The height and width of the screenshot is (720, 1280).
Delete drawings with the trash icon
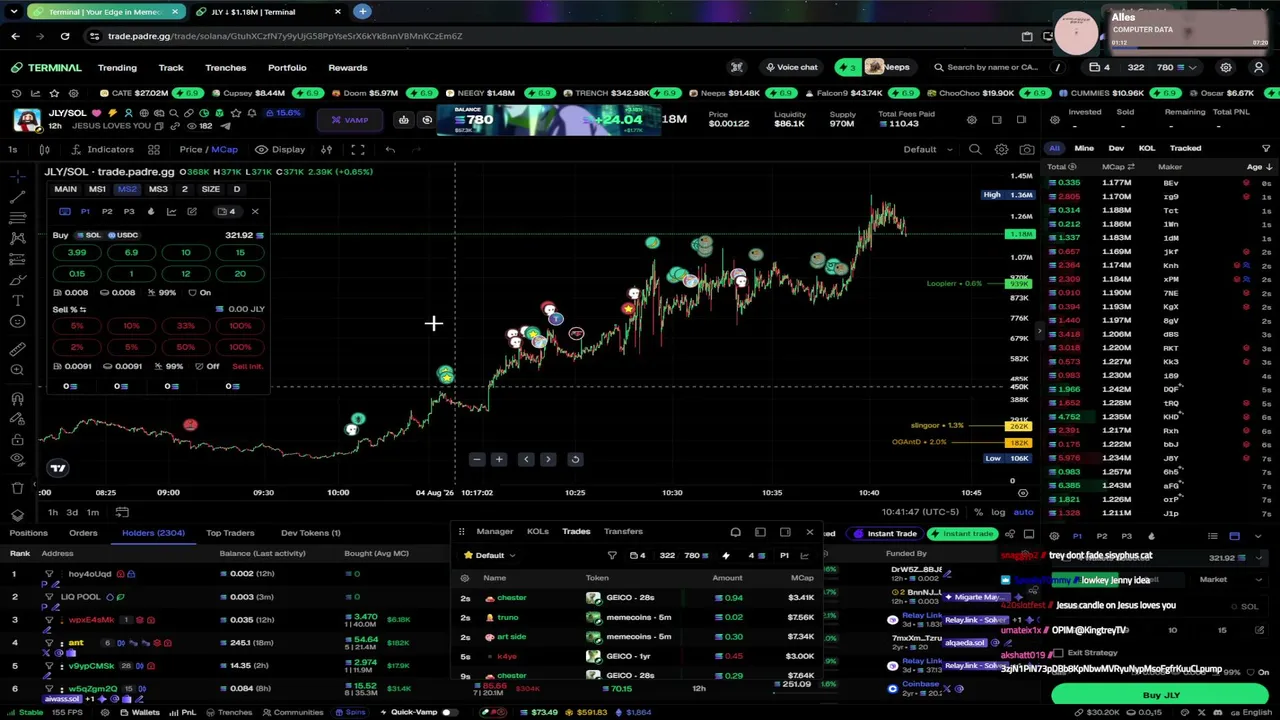(x=17, y=487)
